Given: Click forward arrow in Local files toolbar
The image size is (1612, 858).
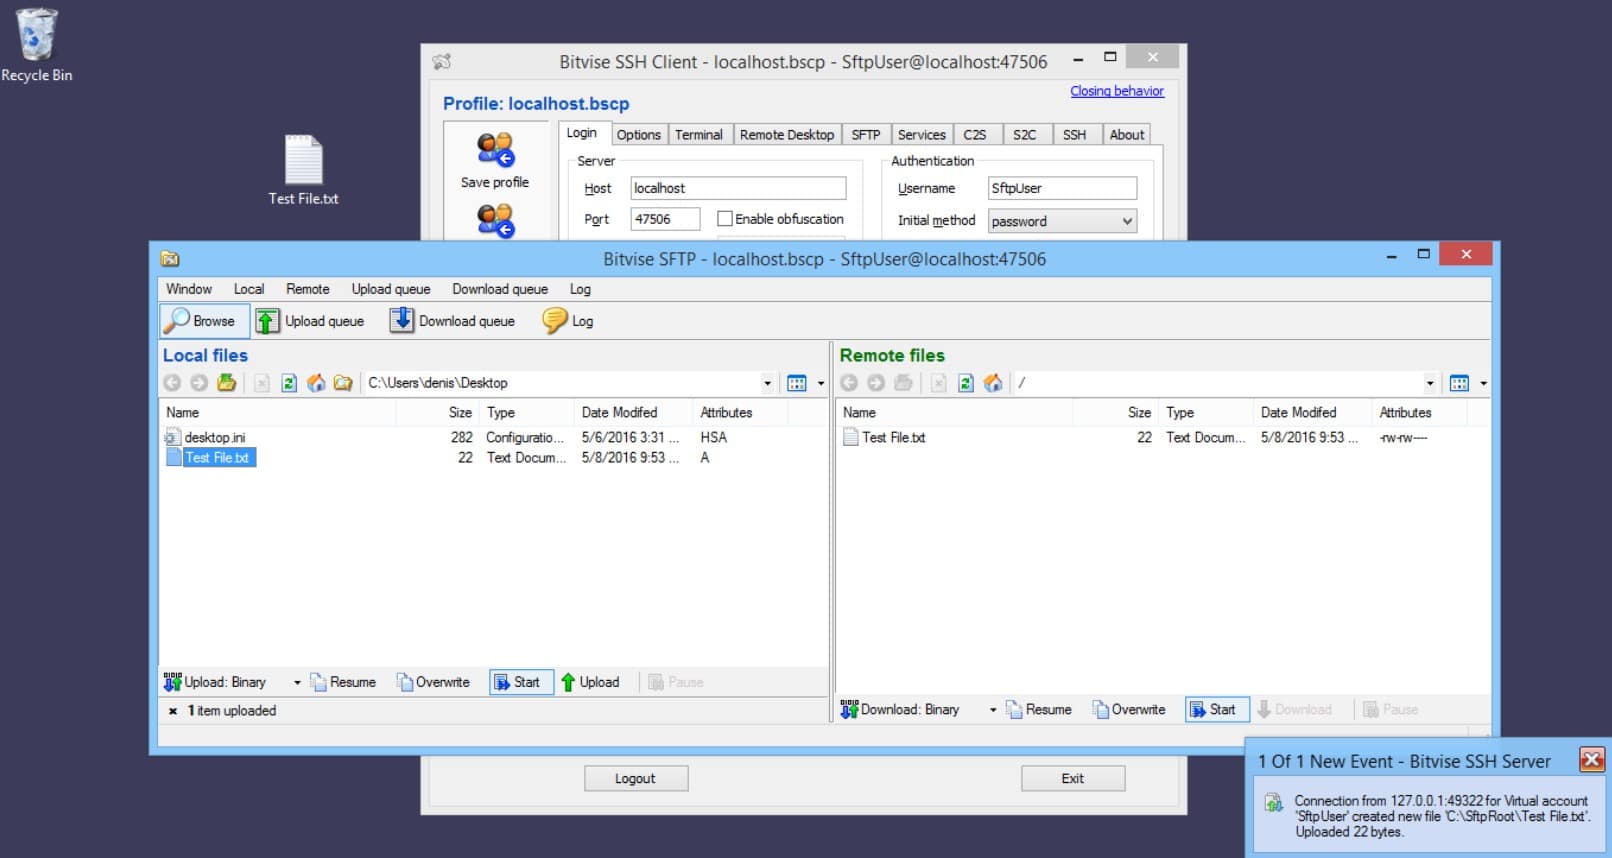Looking at the screenshot, I should pyautogui.click(x=199, y=383).
